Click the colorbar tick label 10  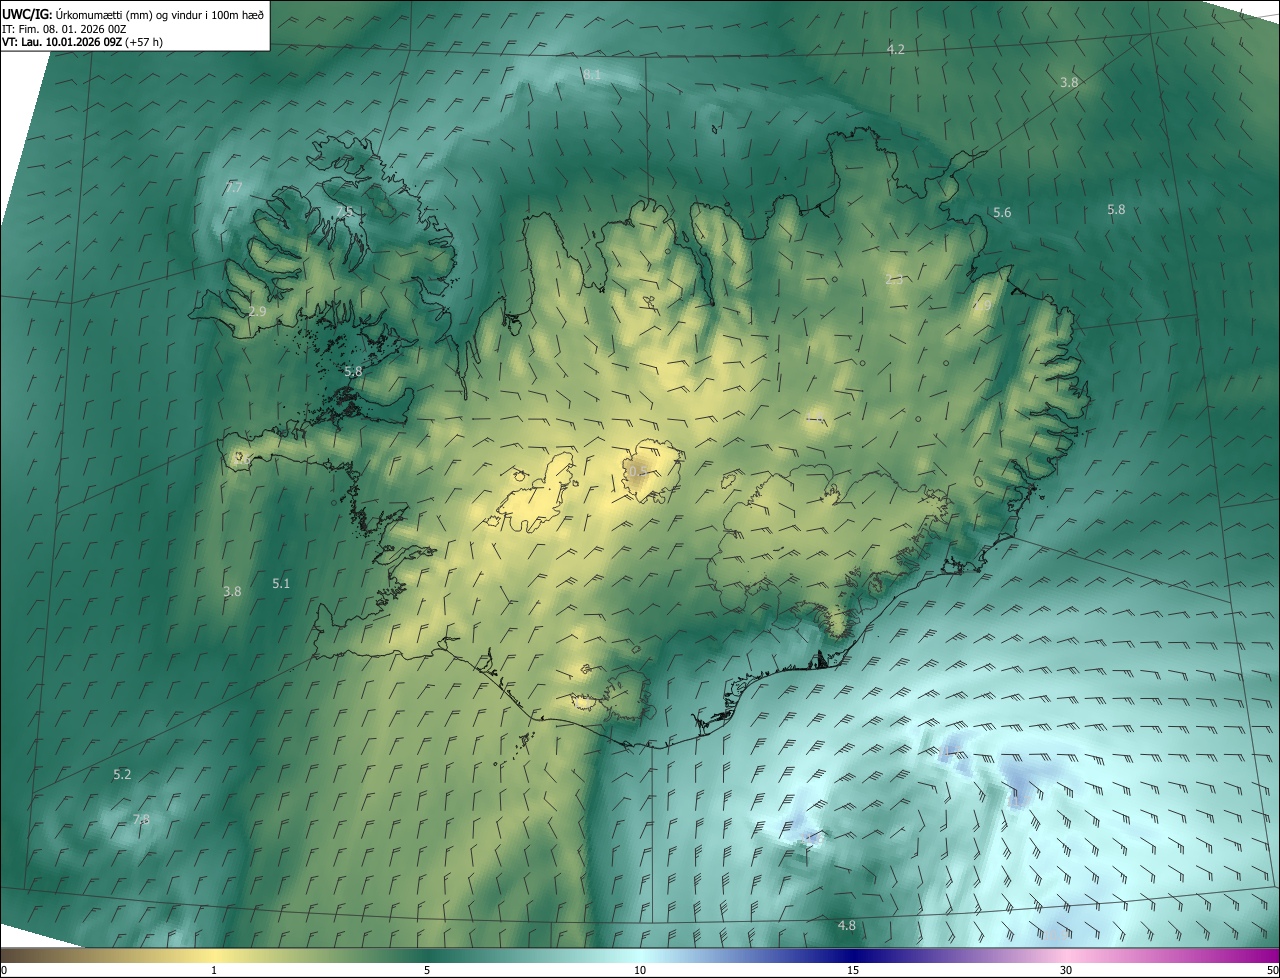coord(640,970)
